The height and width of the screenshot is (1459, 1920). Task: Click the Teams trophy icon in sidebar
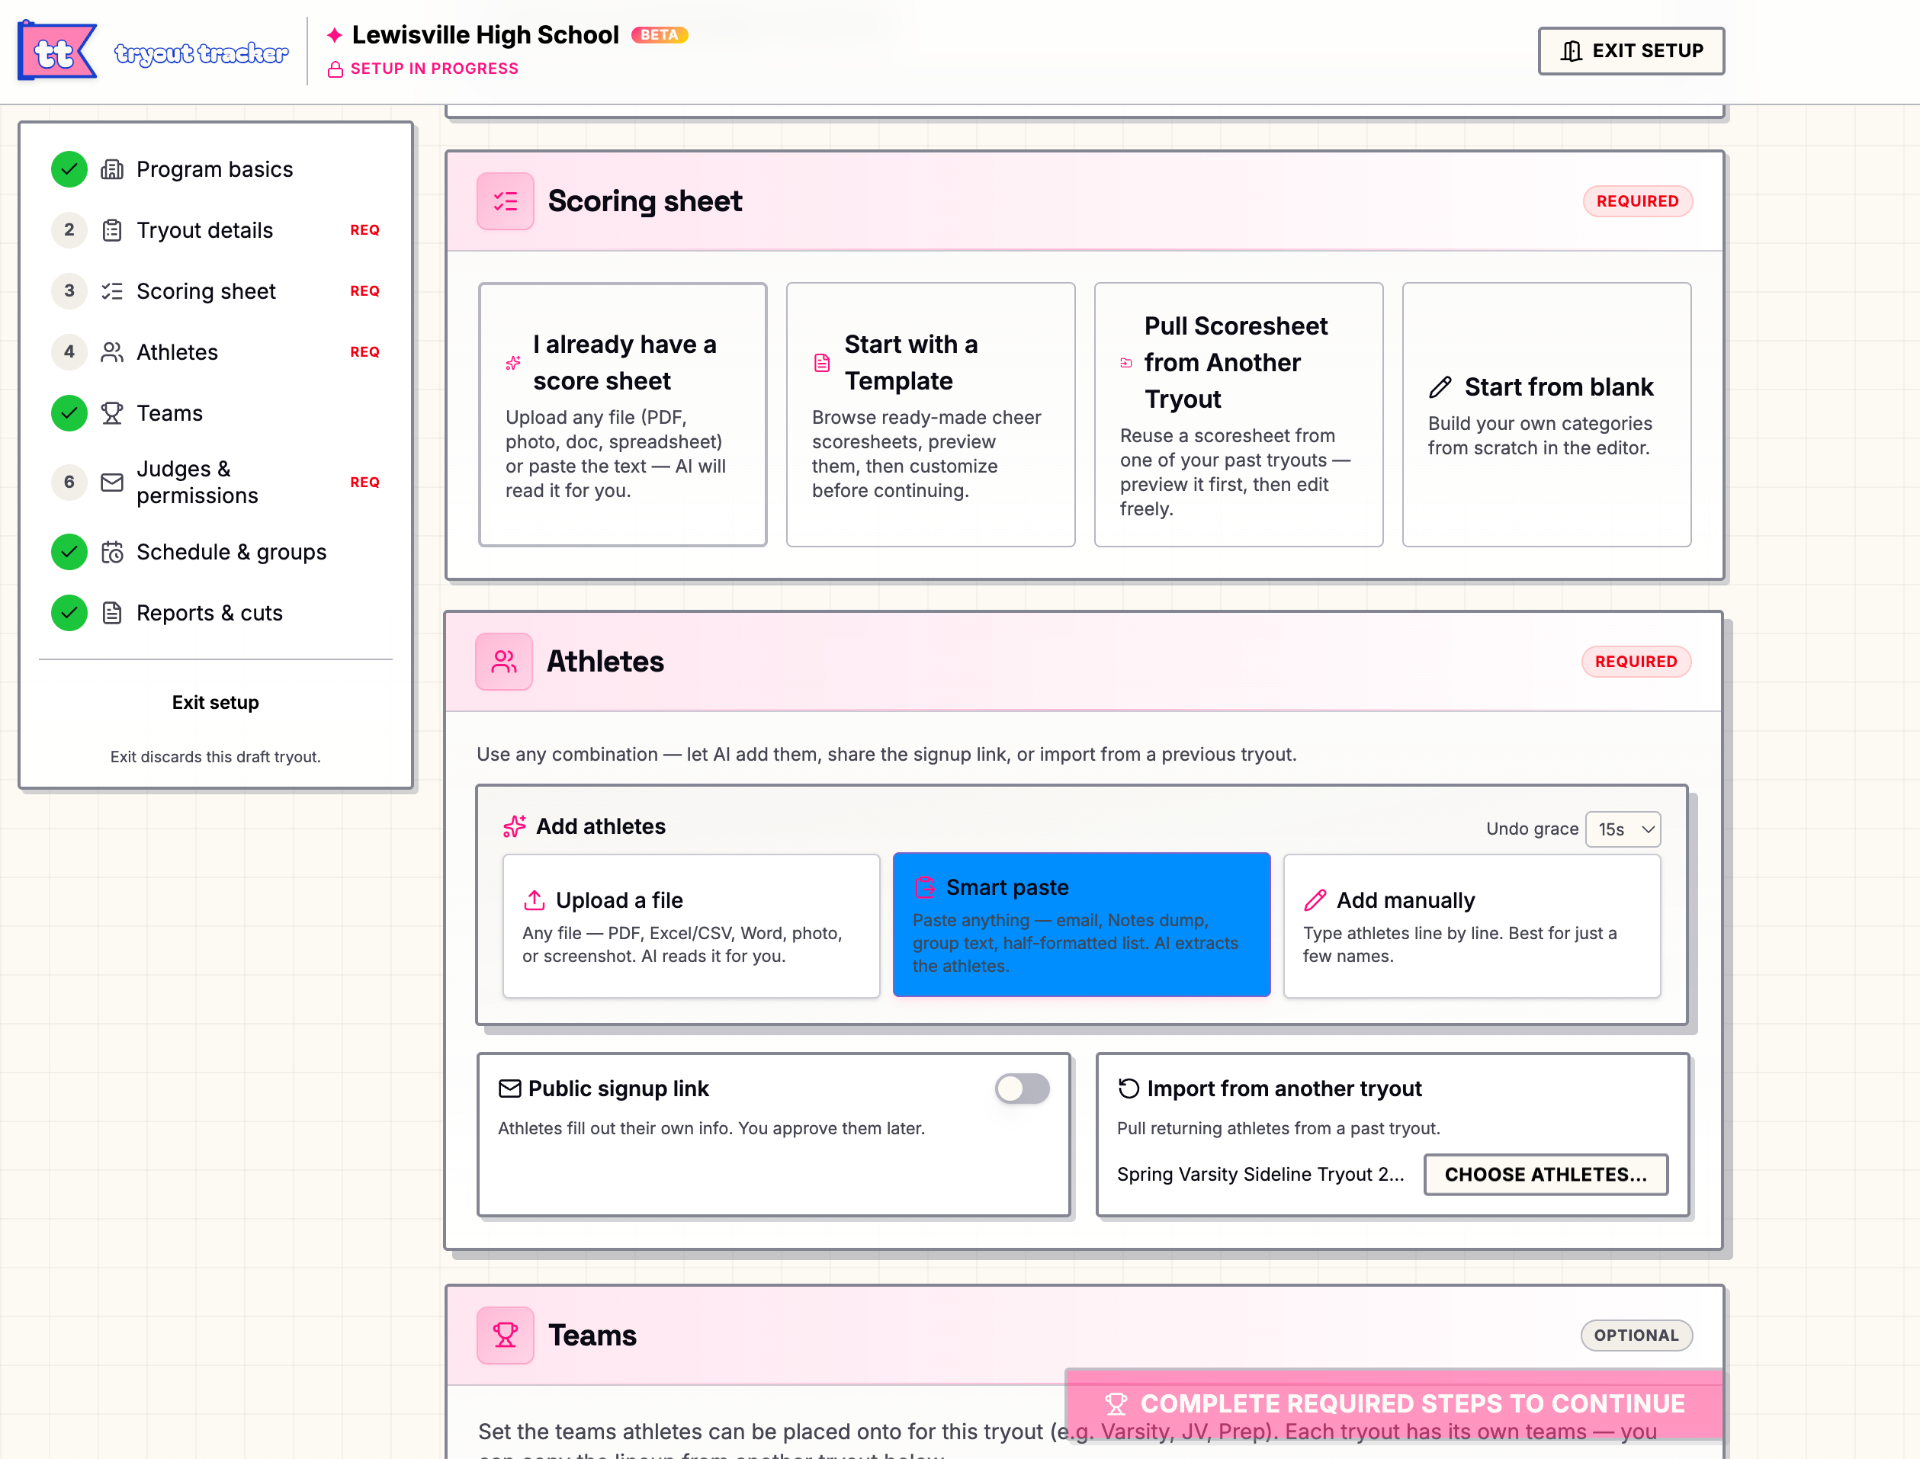click(x=112, y=413)
